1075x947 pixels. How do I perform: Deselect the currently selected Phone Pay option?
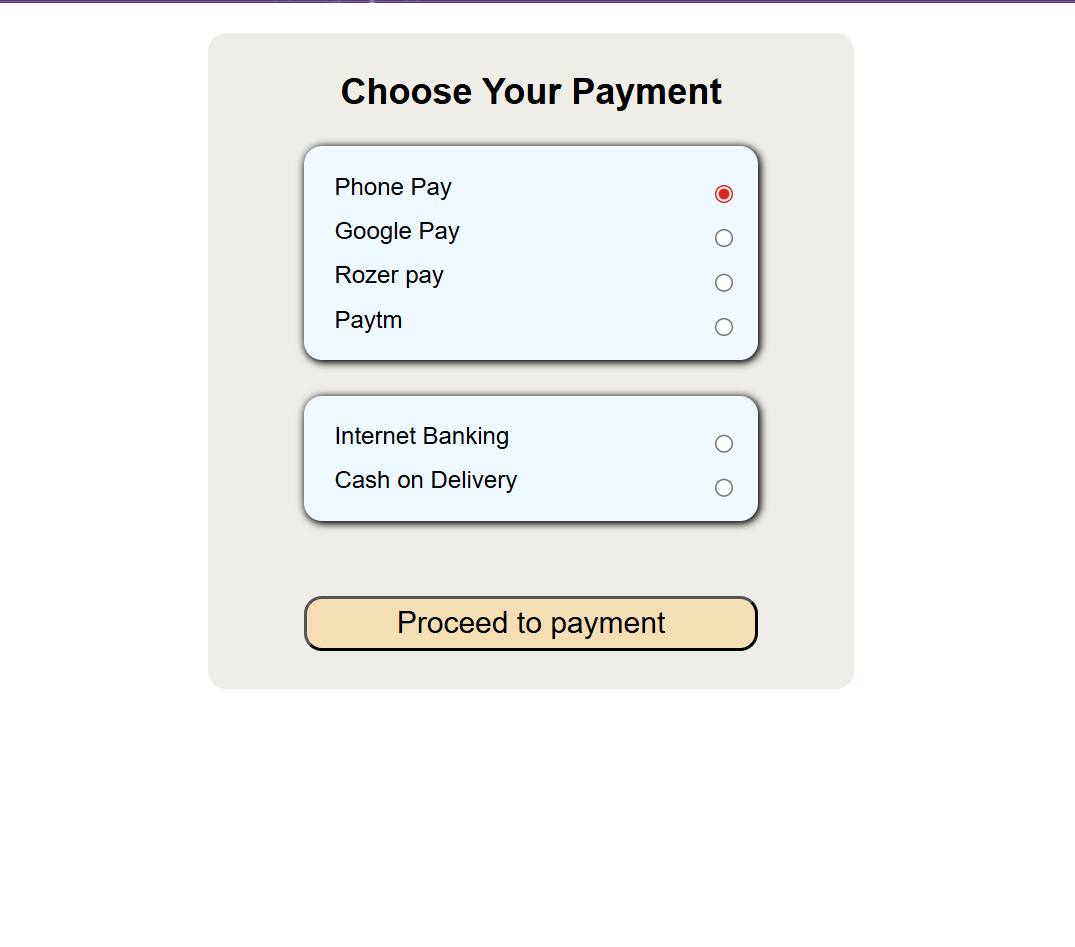pos(723,193)
